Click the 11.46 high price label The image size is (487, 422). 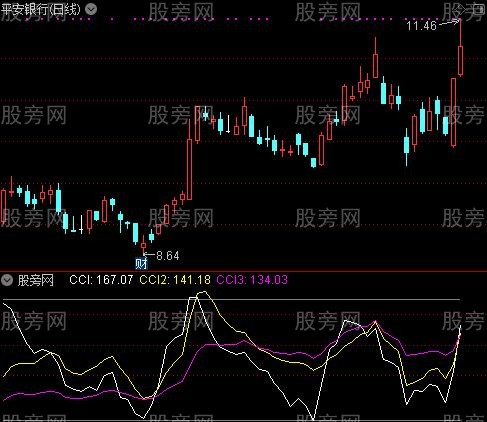point(421,26)
